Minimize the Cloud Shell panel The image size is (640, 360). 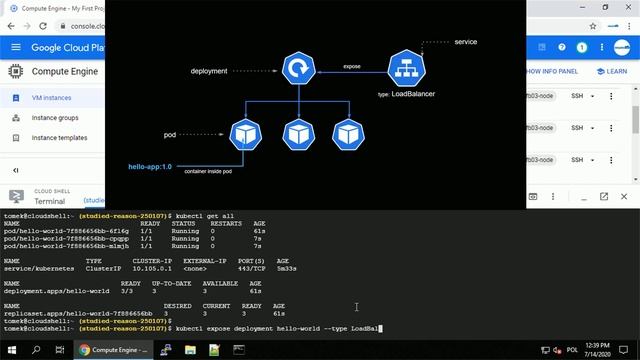[584, 198]
